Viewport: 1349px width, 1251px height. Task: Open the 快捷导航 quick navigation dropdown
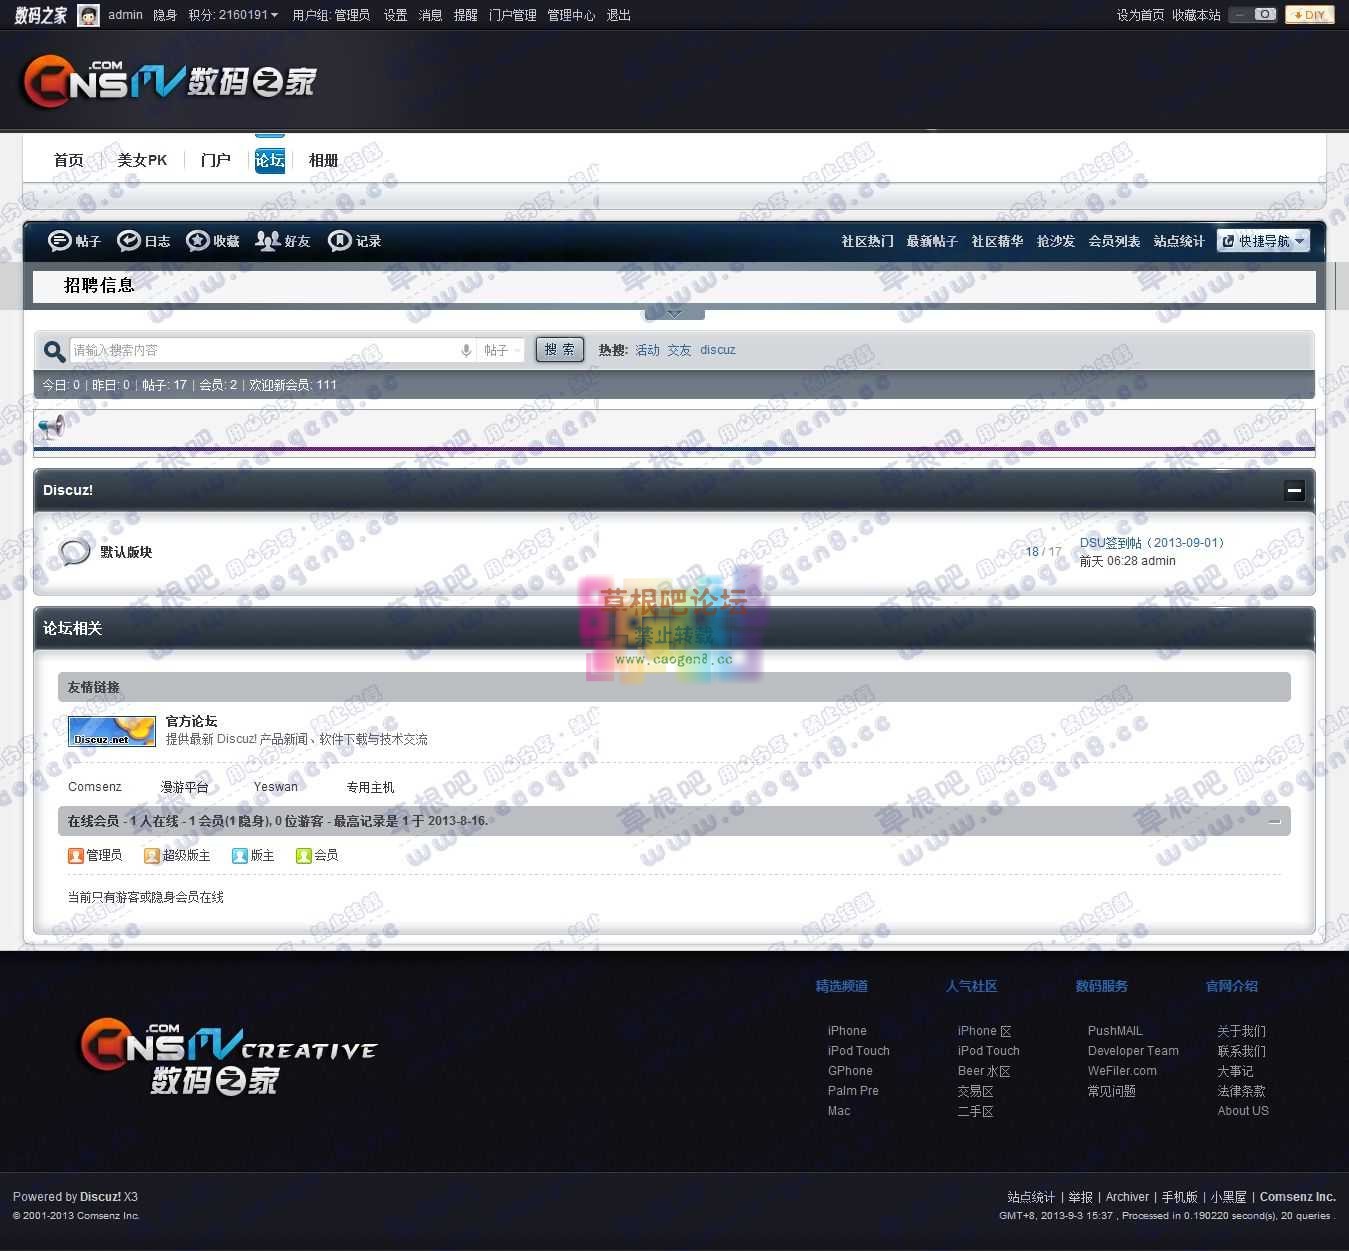(1263, 240)
